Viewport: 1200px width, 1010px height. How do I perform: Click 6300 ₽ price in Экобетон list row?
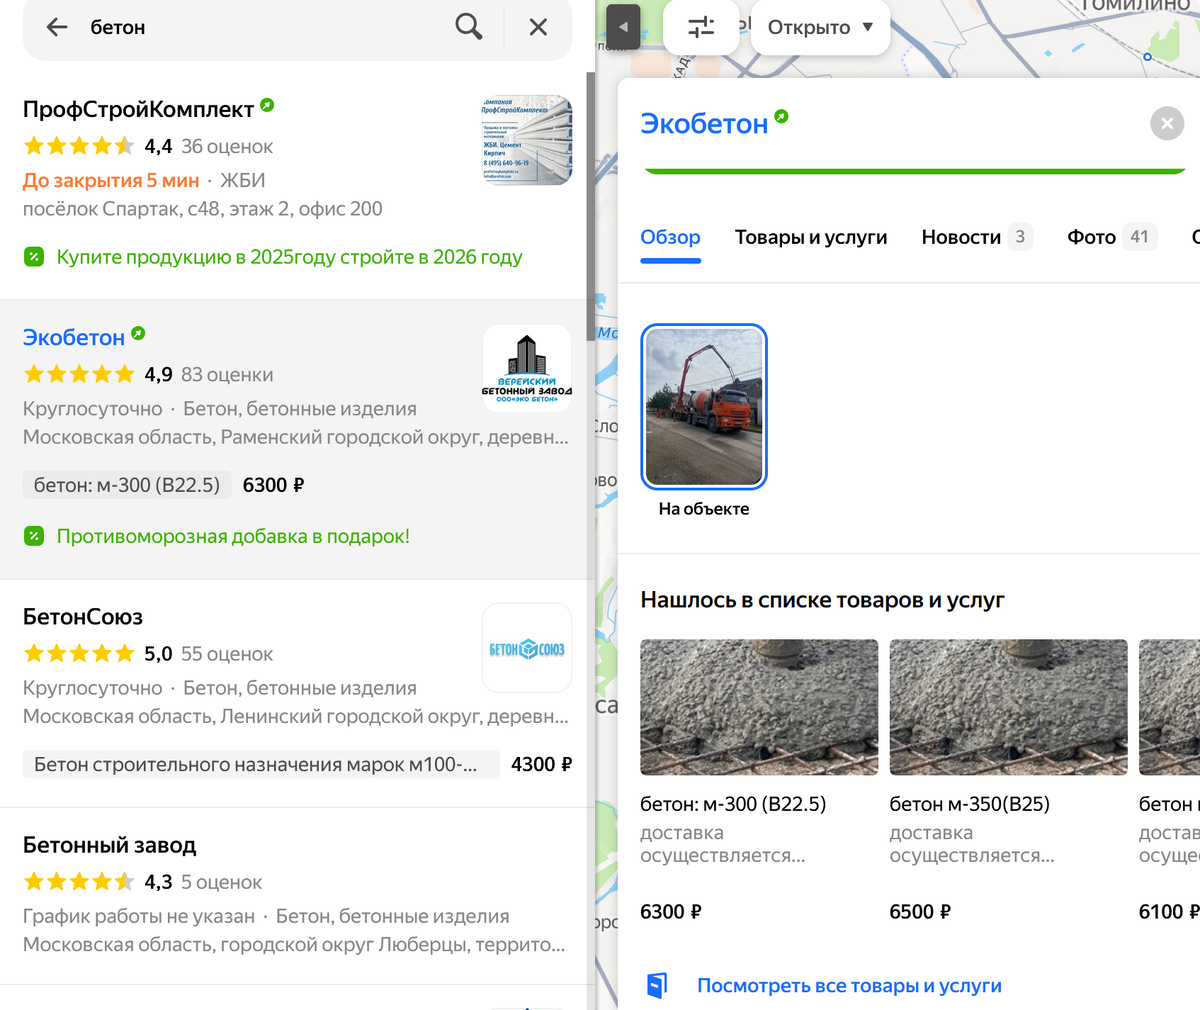tap(273, 485)
